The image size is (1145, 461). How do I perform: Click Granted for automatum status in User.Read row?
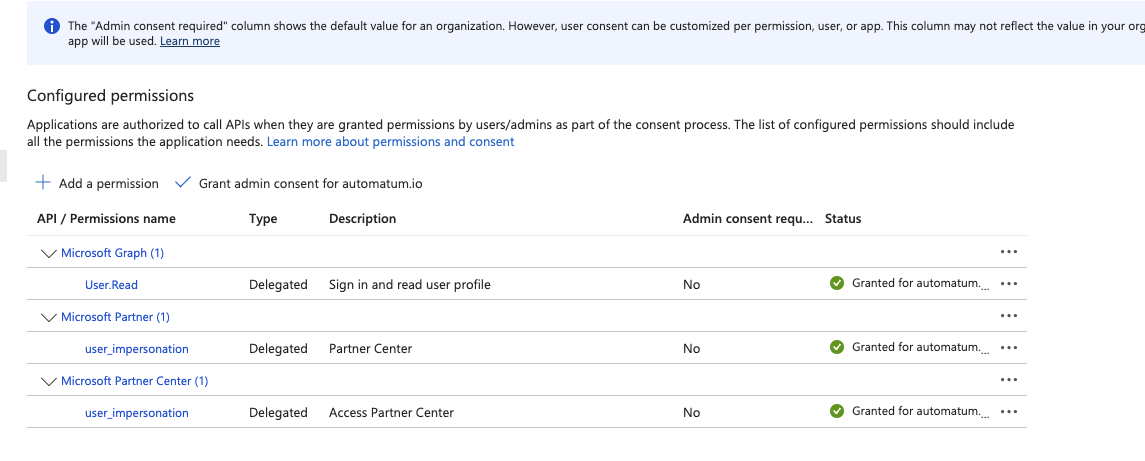click(x=922, y=283)
